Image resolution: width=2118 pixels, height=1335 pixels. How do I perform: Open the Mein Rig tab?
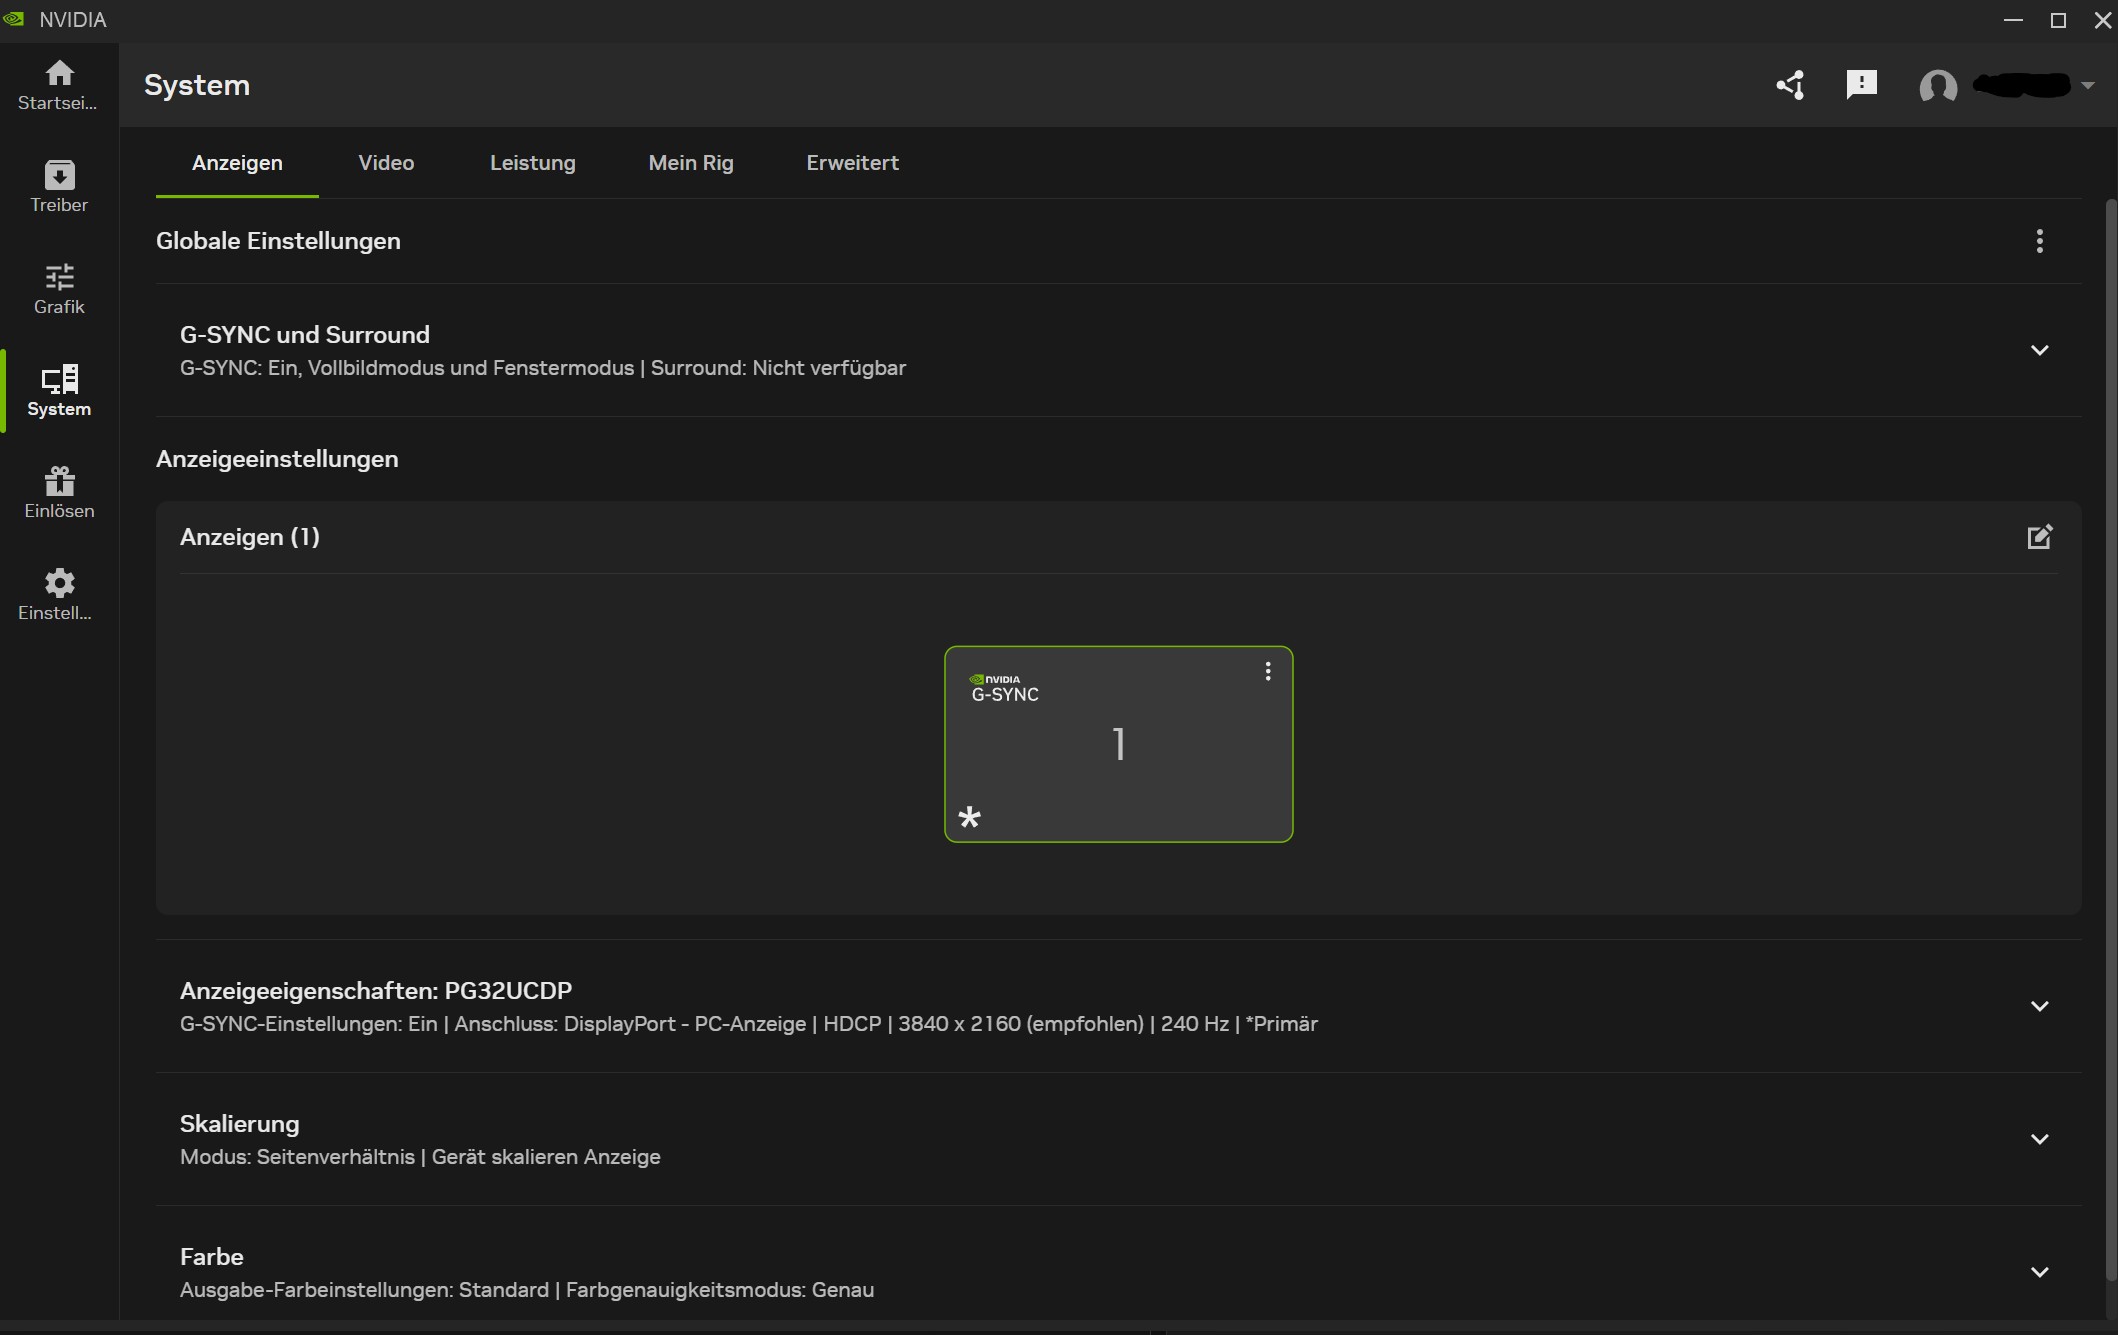[x=690, y=163]
